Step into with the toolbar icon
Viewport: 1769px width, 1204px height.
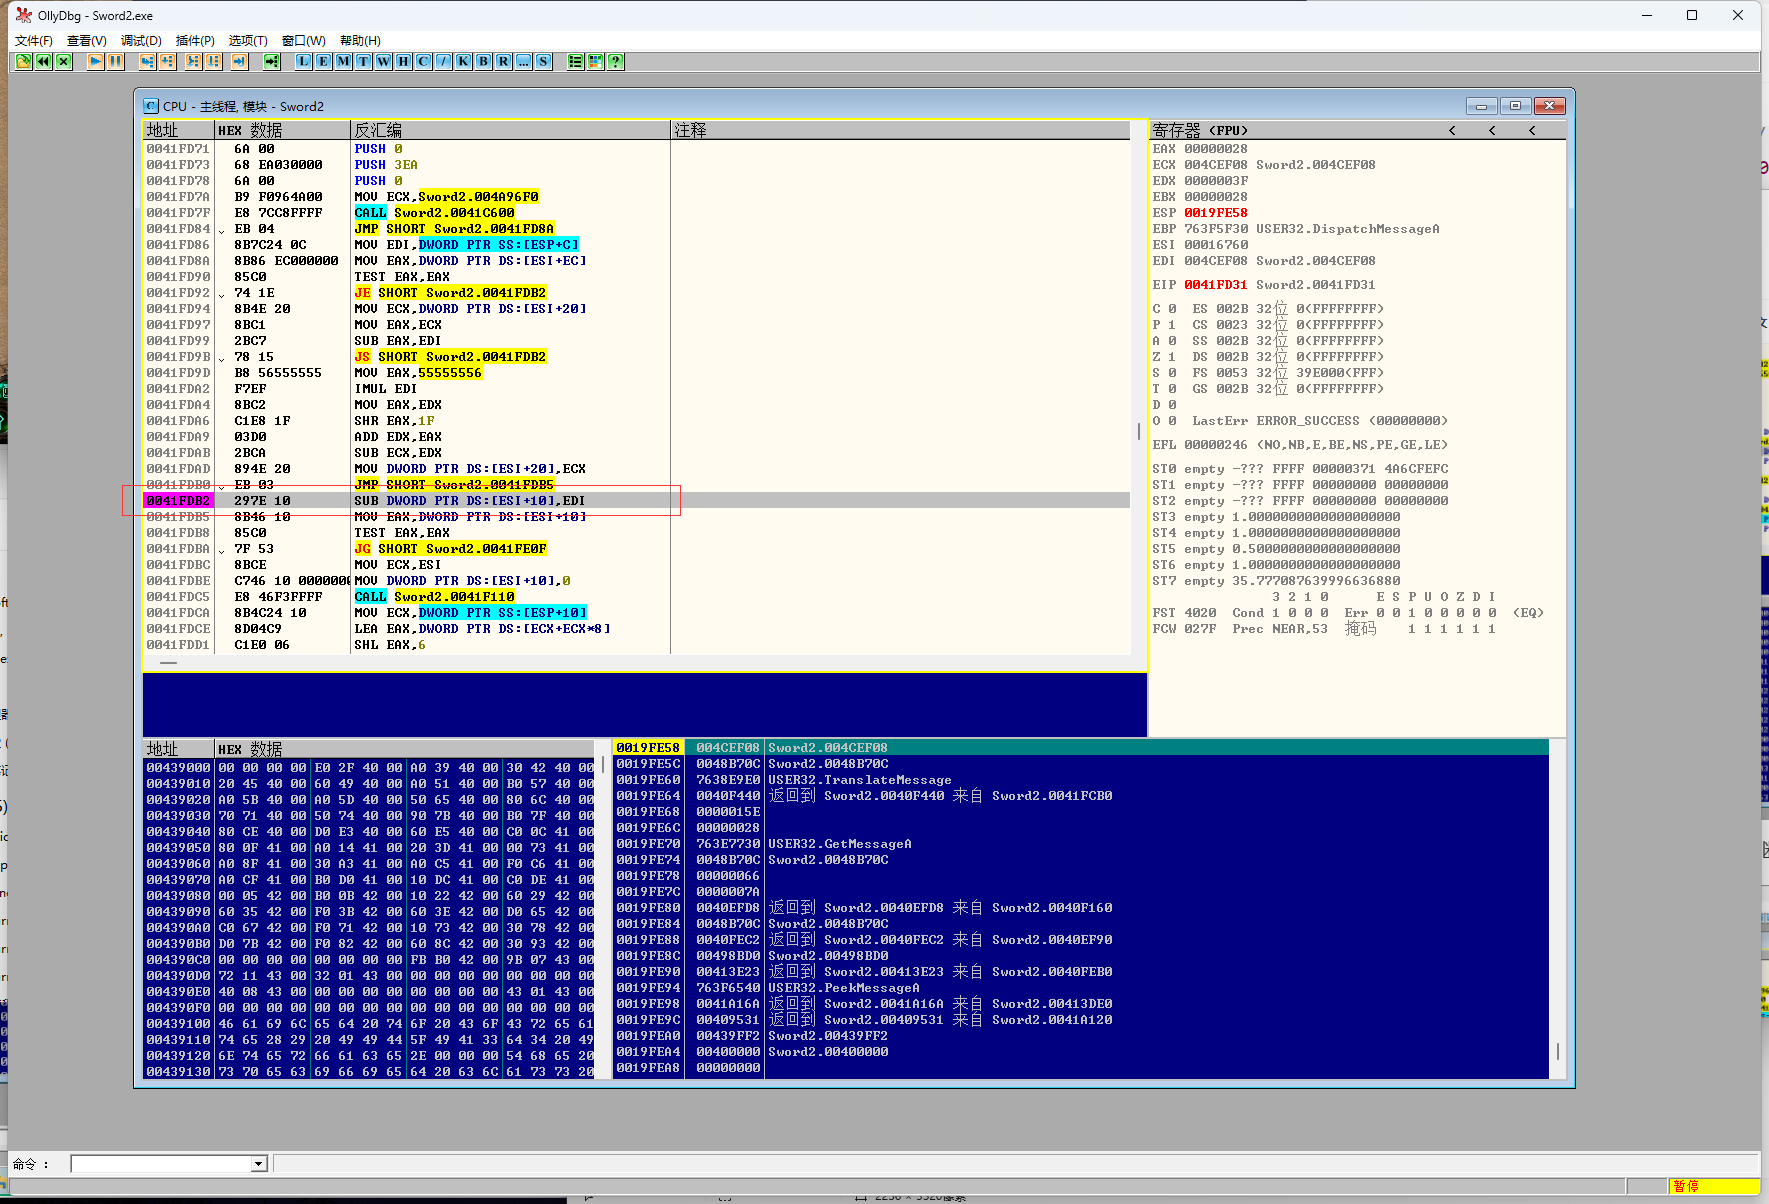tap(147, 62)
